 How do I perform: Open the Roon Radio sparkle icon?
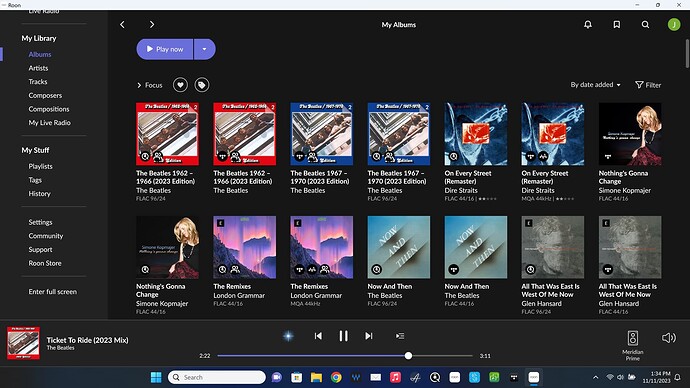click(288, 336)
